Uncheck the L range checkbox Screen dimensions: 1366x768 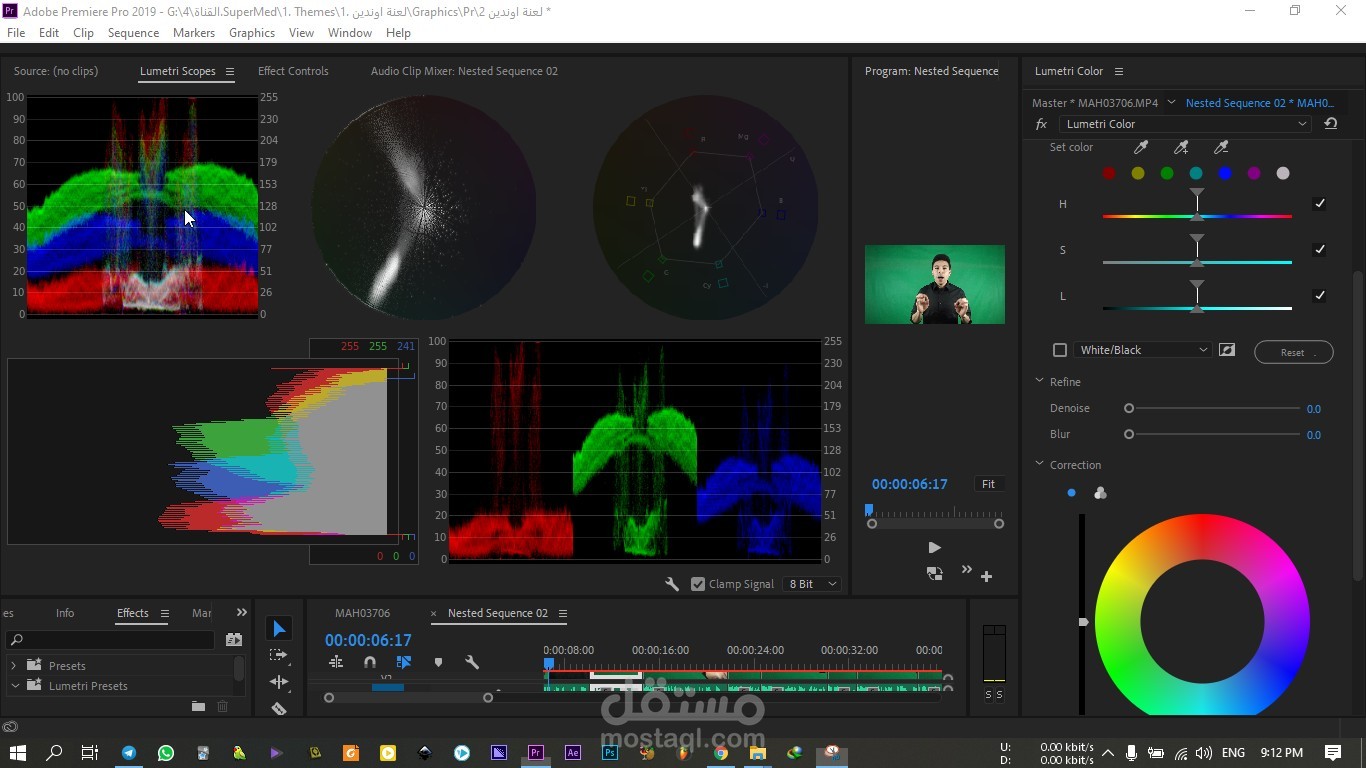(1320, 296)
